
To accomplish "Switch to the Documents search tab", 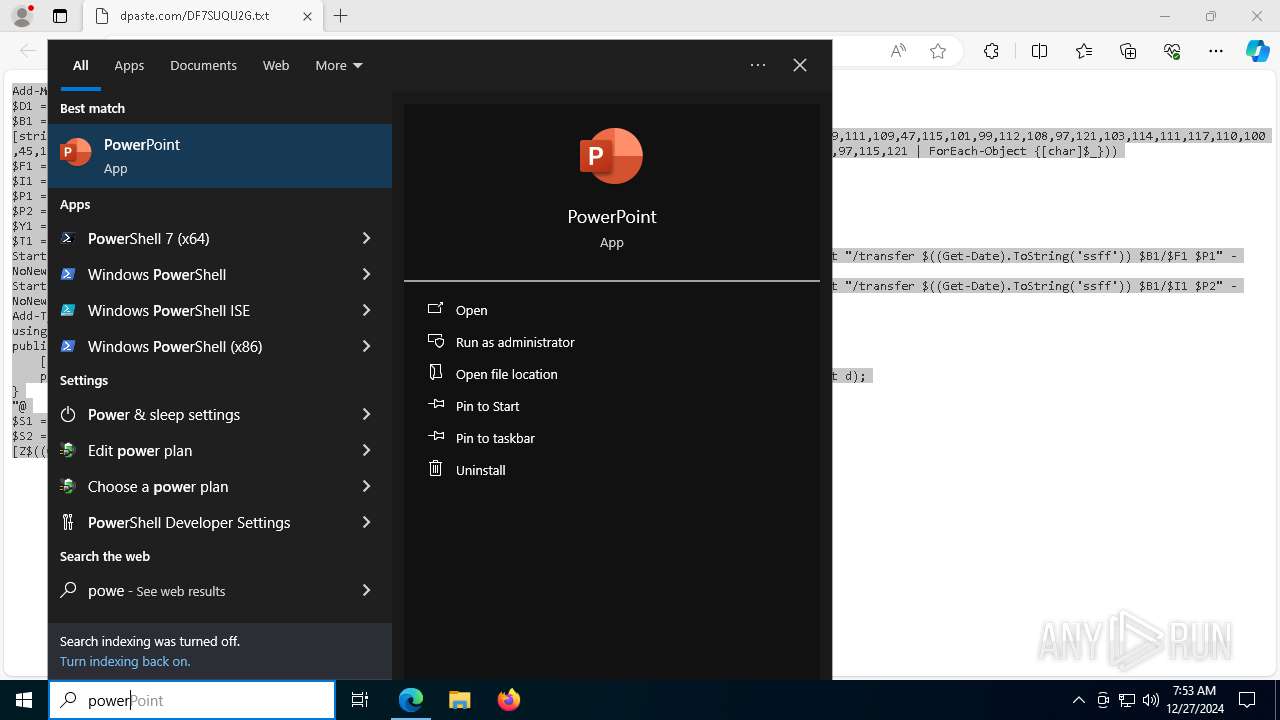I will 203,65.
